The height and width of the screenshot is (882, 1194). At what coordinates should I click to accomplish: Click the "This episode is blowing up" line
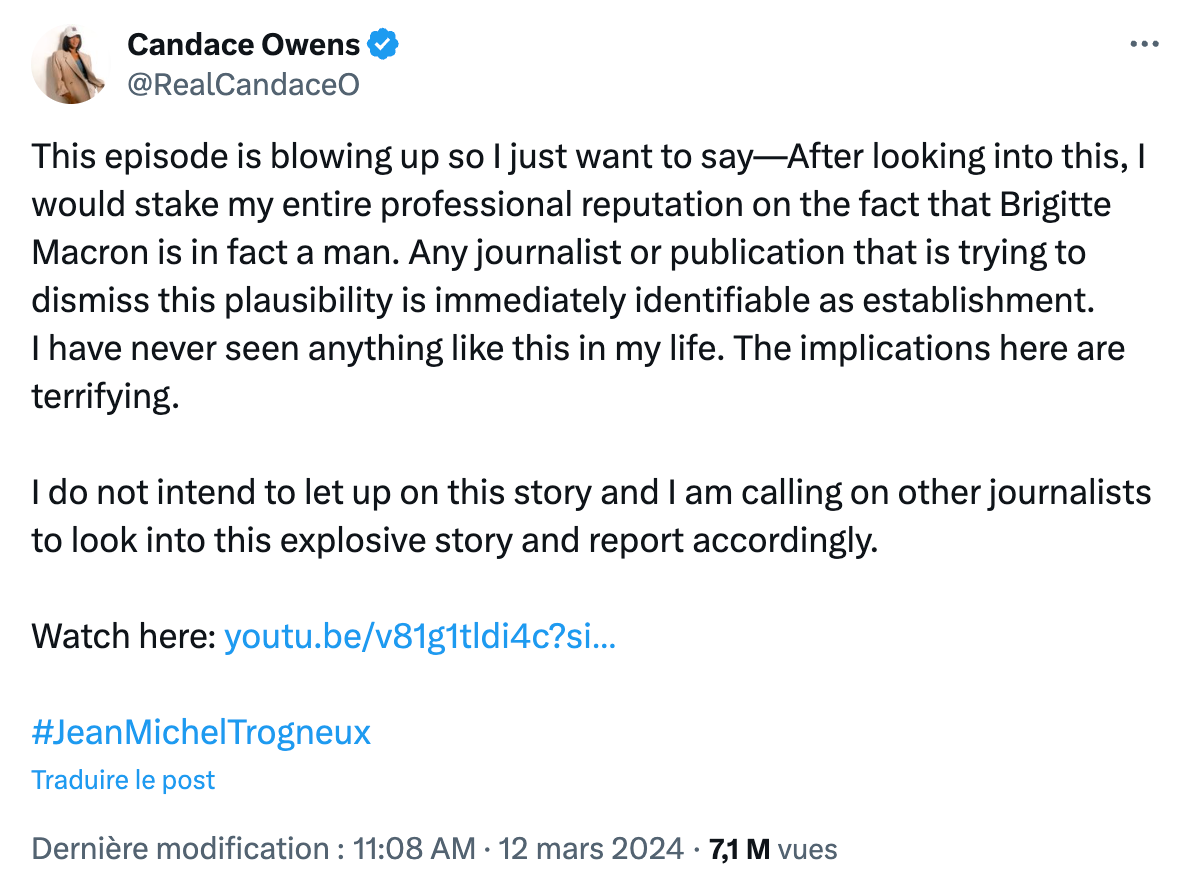click(588, 157)
